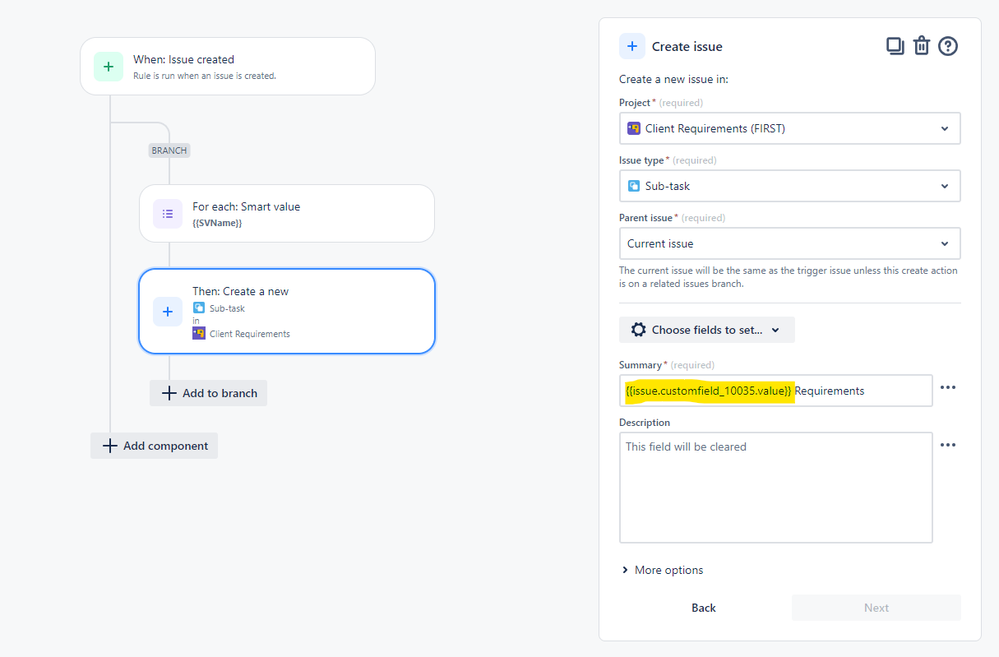999x657 pixels.
Task: Click inside the Description text area
Action: [x=775, y=487]
